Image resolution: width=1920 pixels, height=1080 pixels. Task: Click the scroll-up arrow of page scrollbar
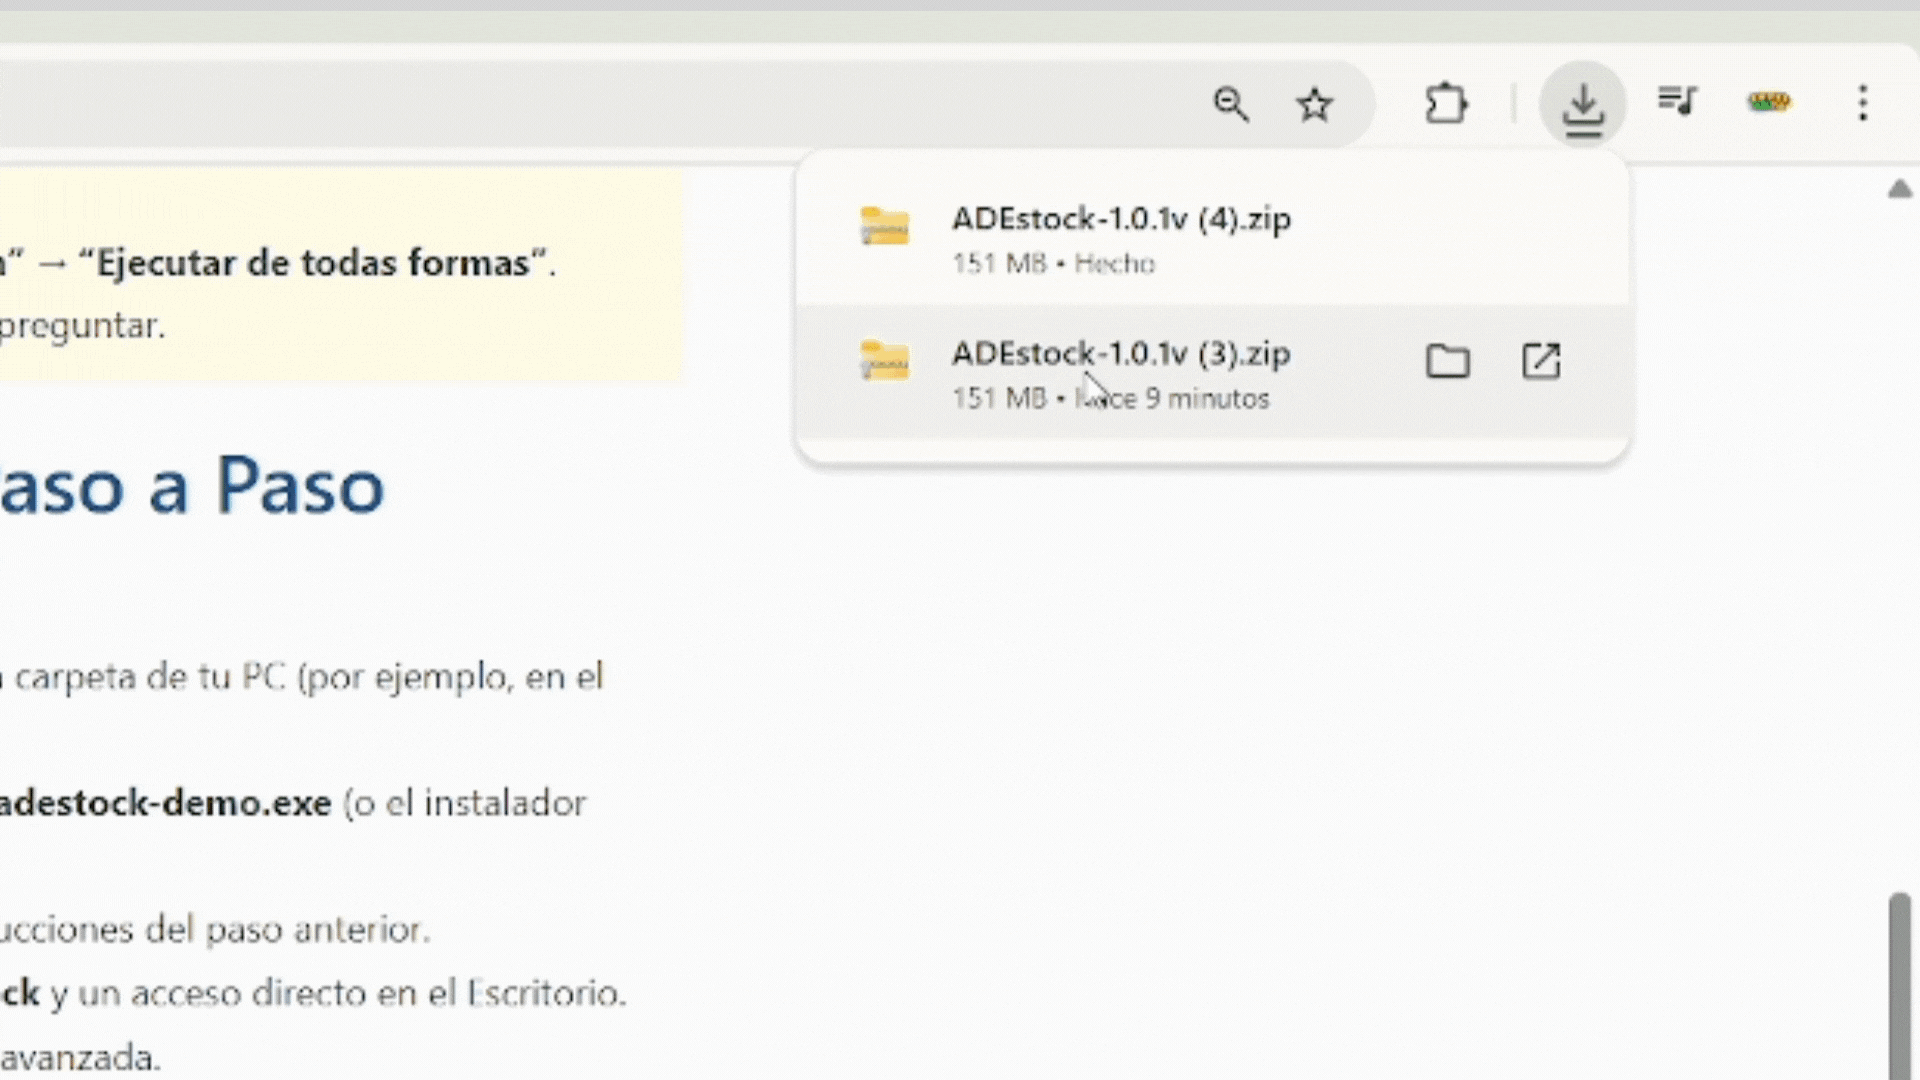pos(1900,189)
